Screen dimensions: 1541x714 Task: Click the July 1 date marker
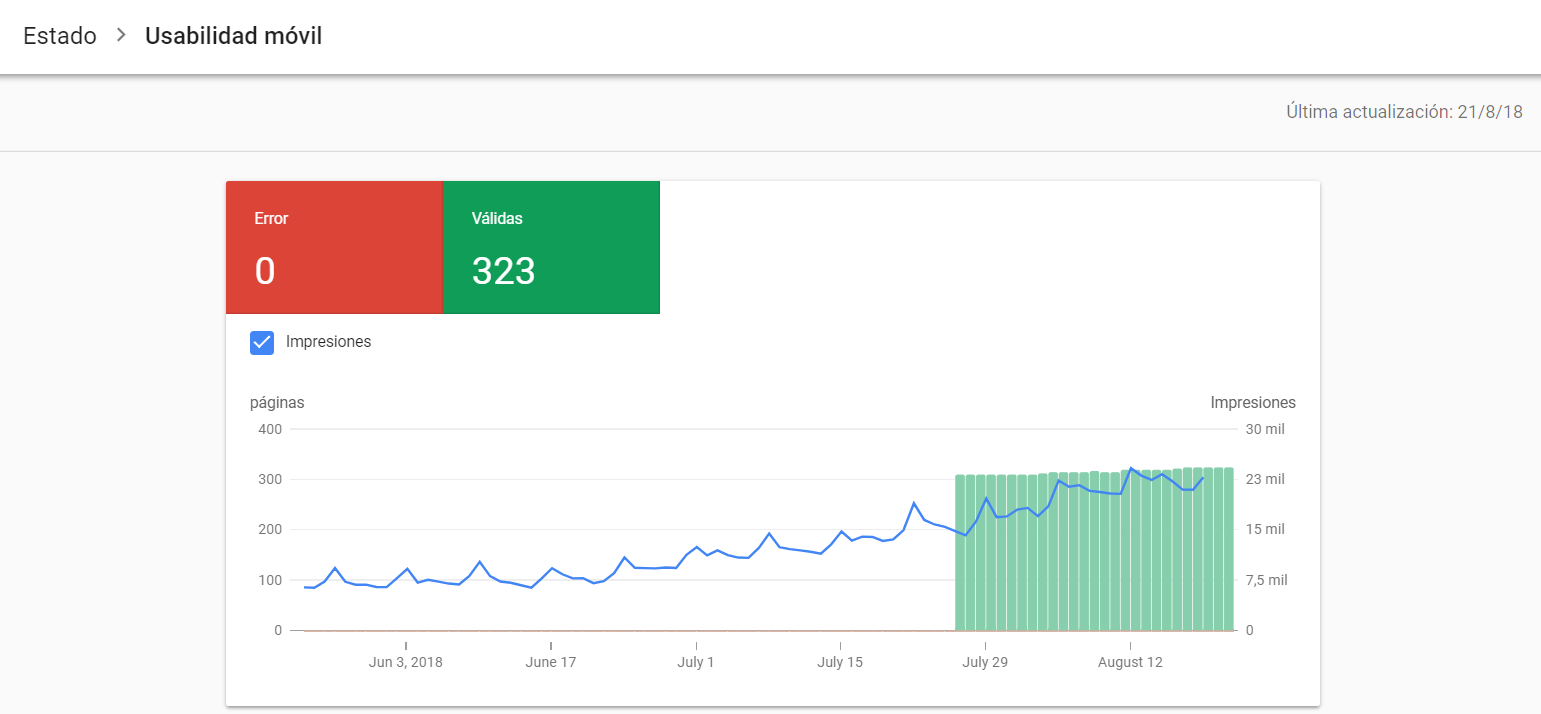(696, 662)
